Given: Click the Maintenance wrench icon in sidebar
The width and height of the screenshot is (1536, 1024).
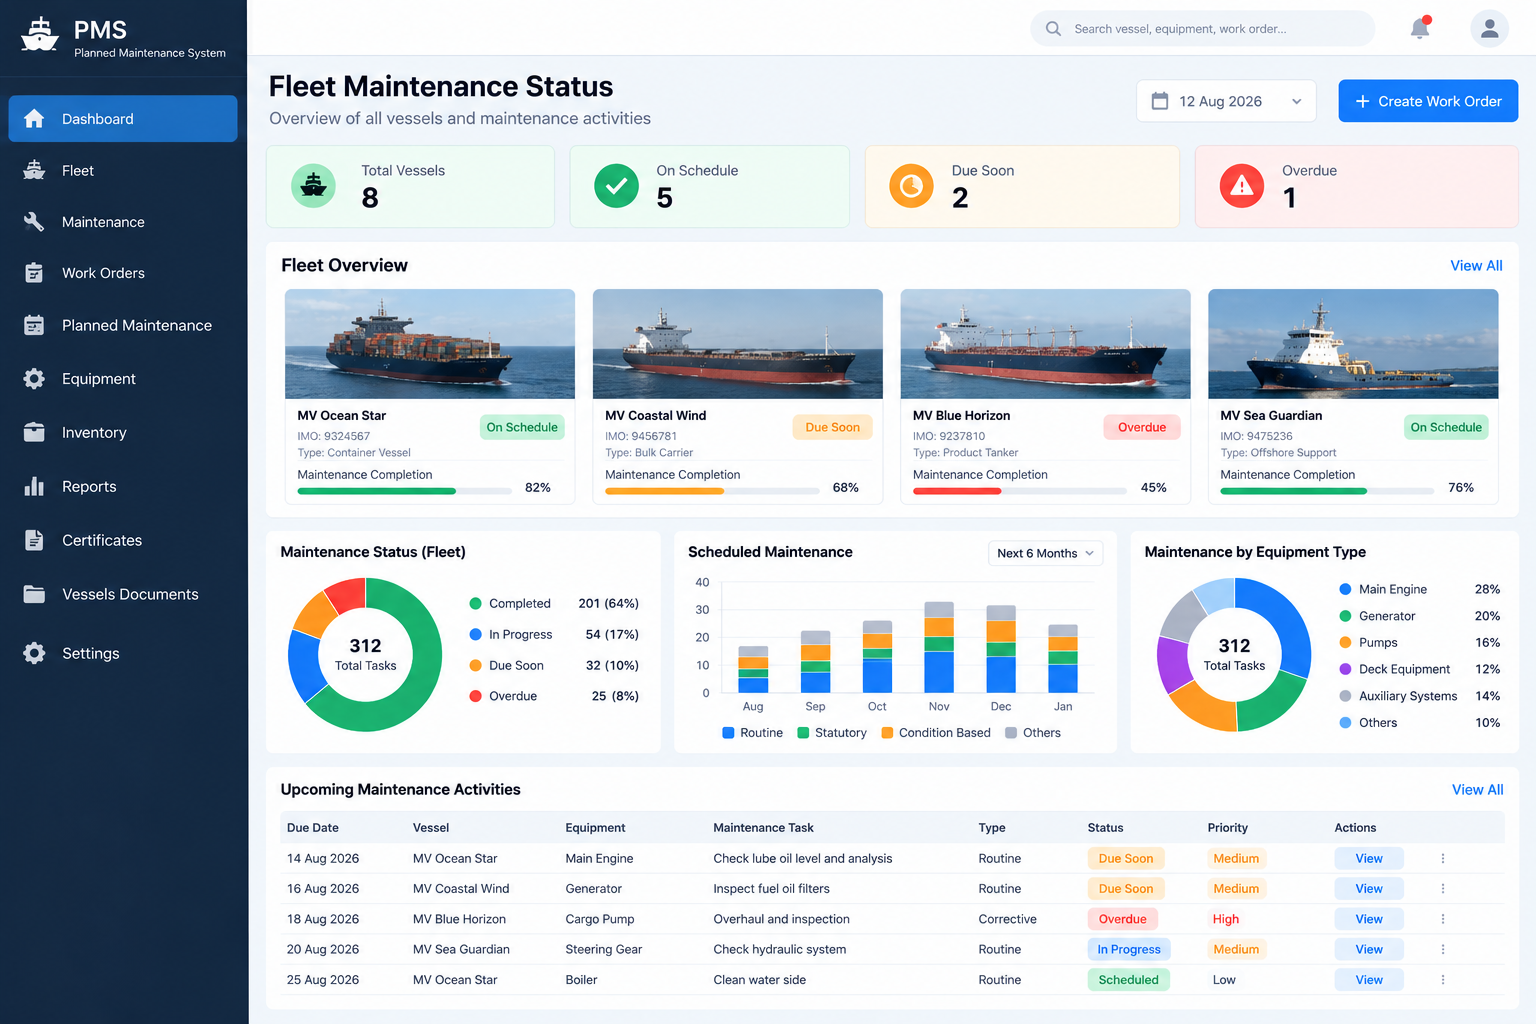Looking at the screenshot, I should [34, 222].
